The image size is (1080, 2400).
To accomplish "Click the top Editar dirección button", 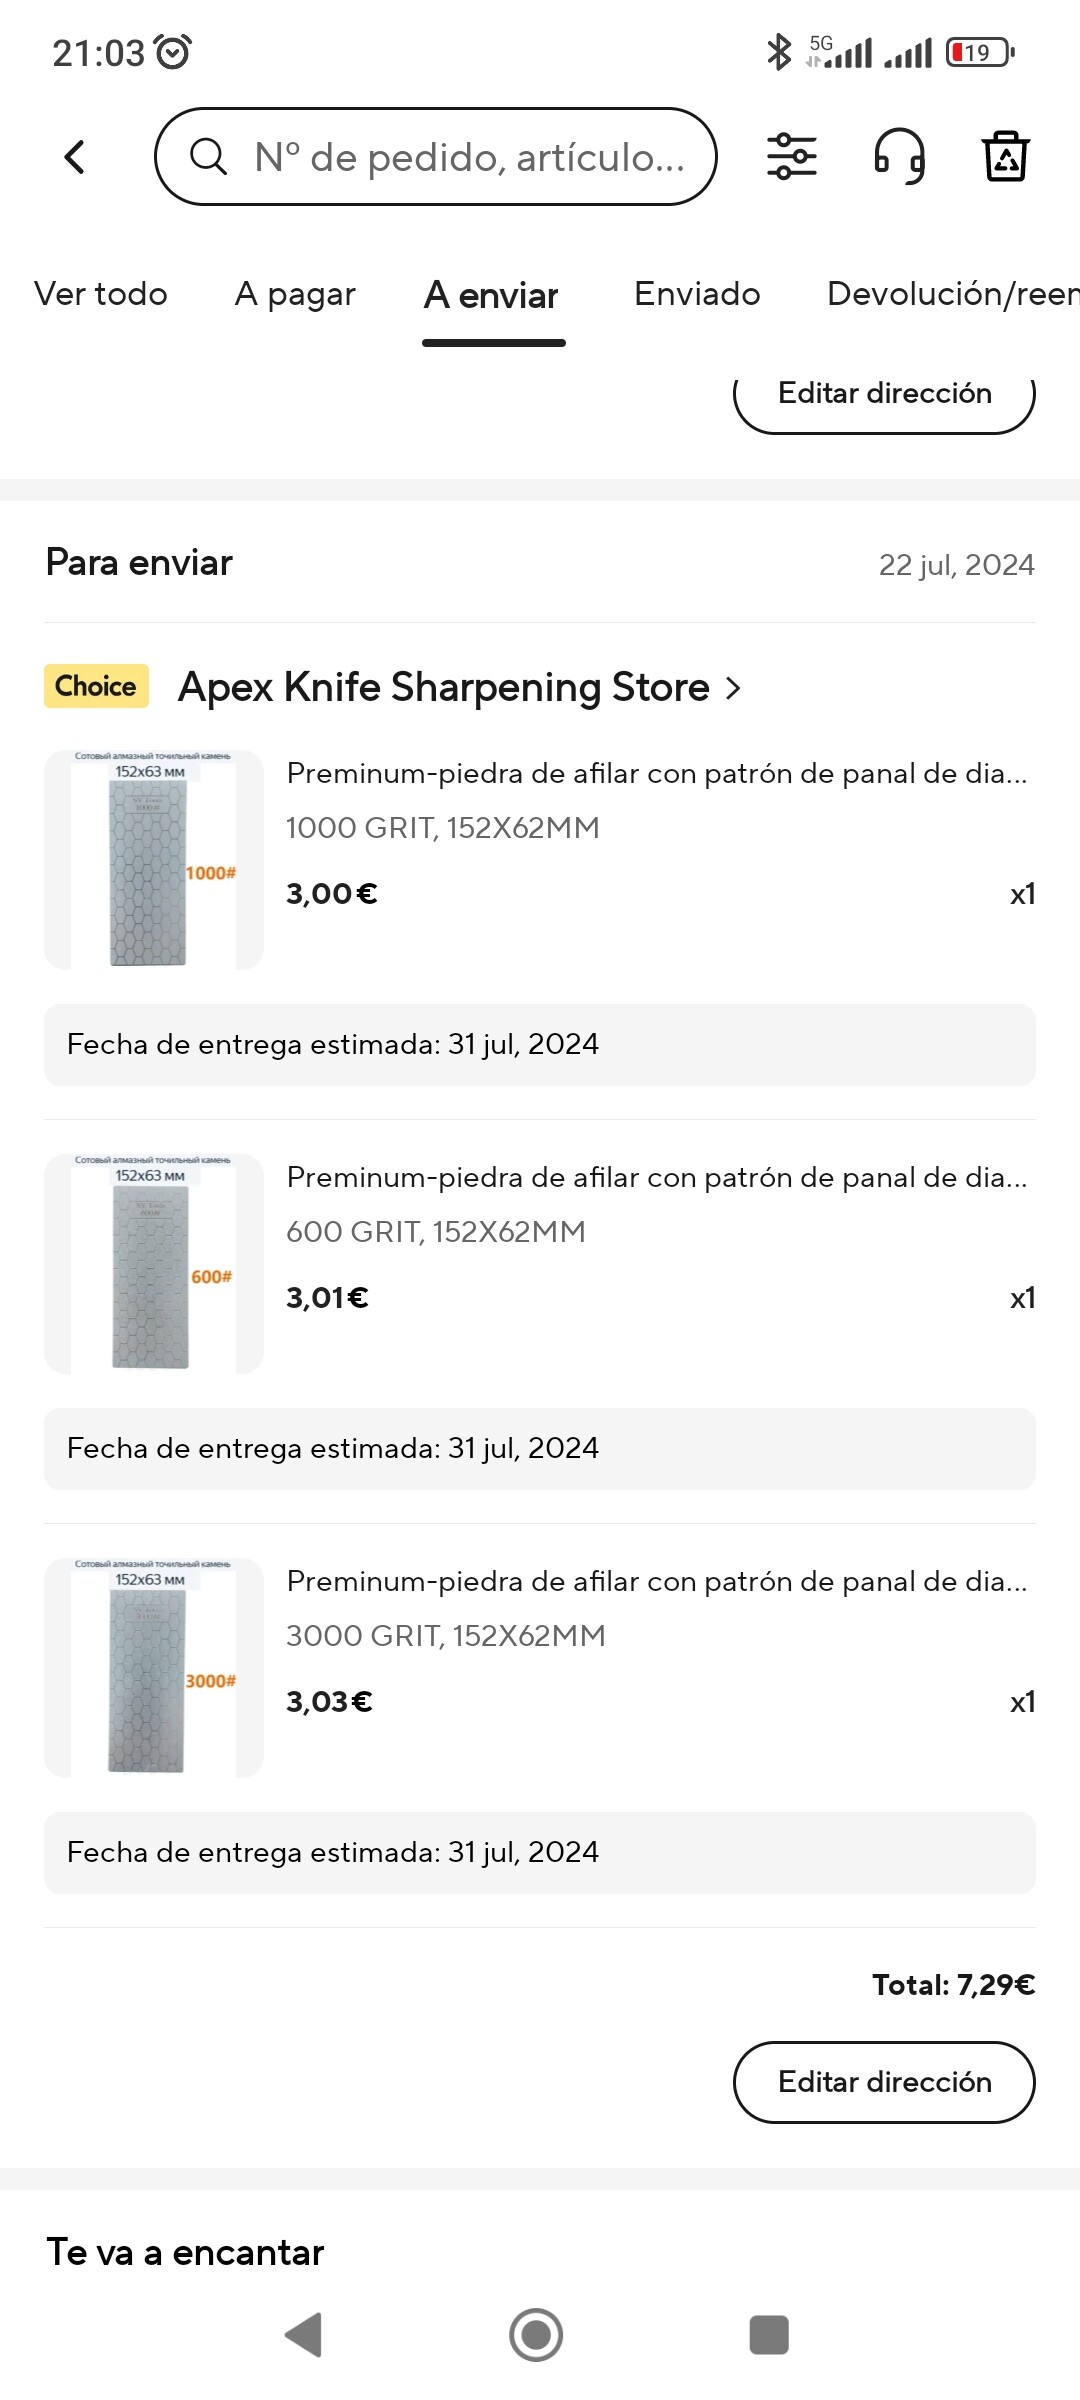I will pos(884,397).
